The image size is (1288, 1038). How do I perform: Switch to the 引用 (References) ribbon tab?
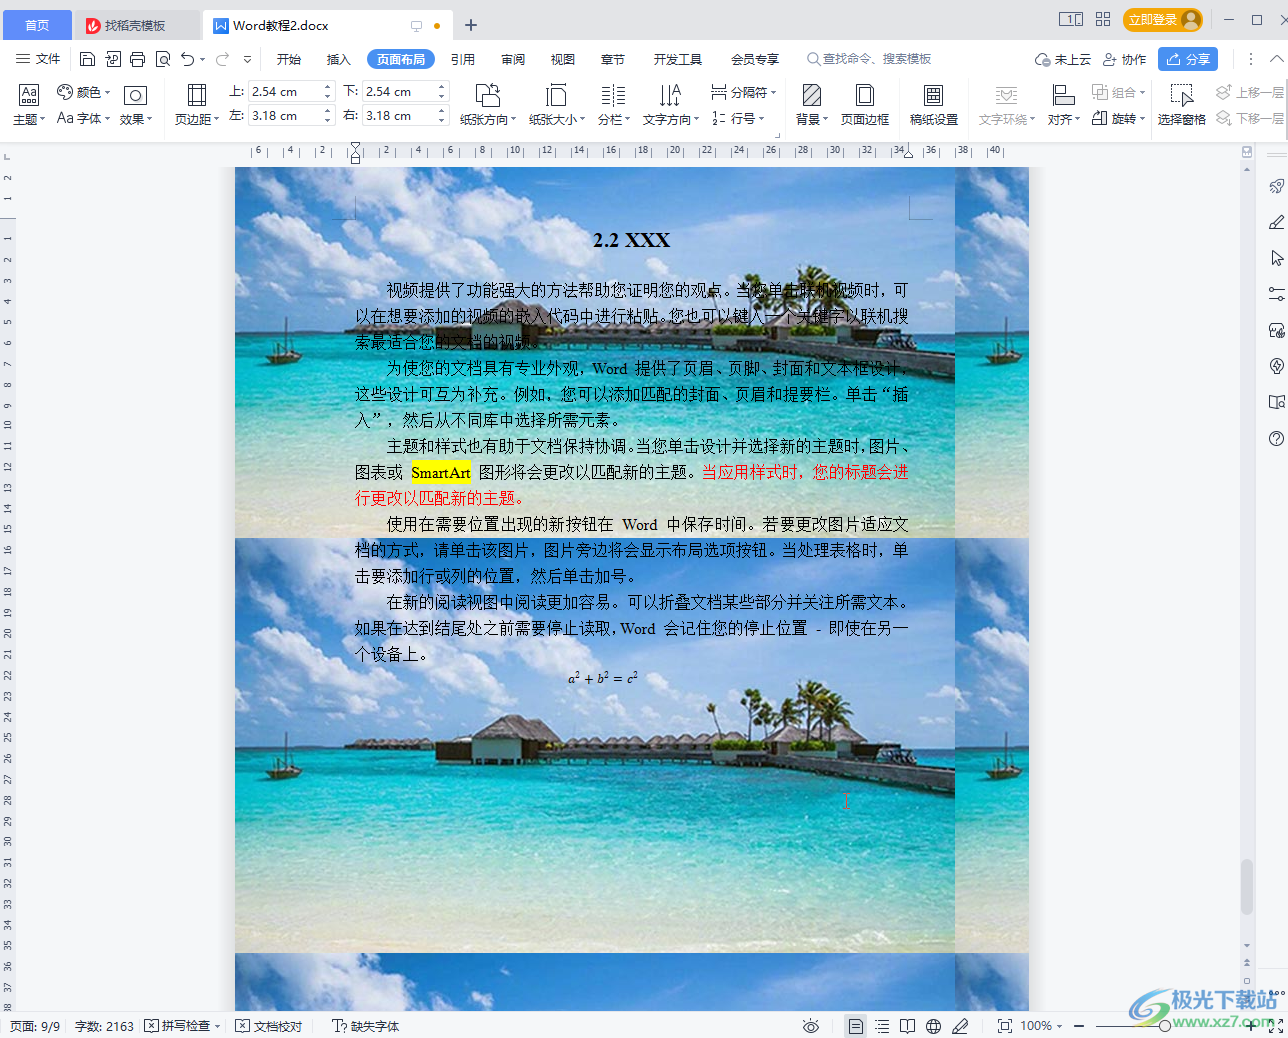pyautogui.click(x=463, y=59)
